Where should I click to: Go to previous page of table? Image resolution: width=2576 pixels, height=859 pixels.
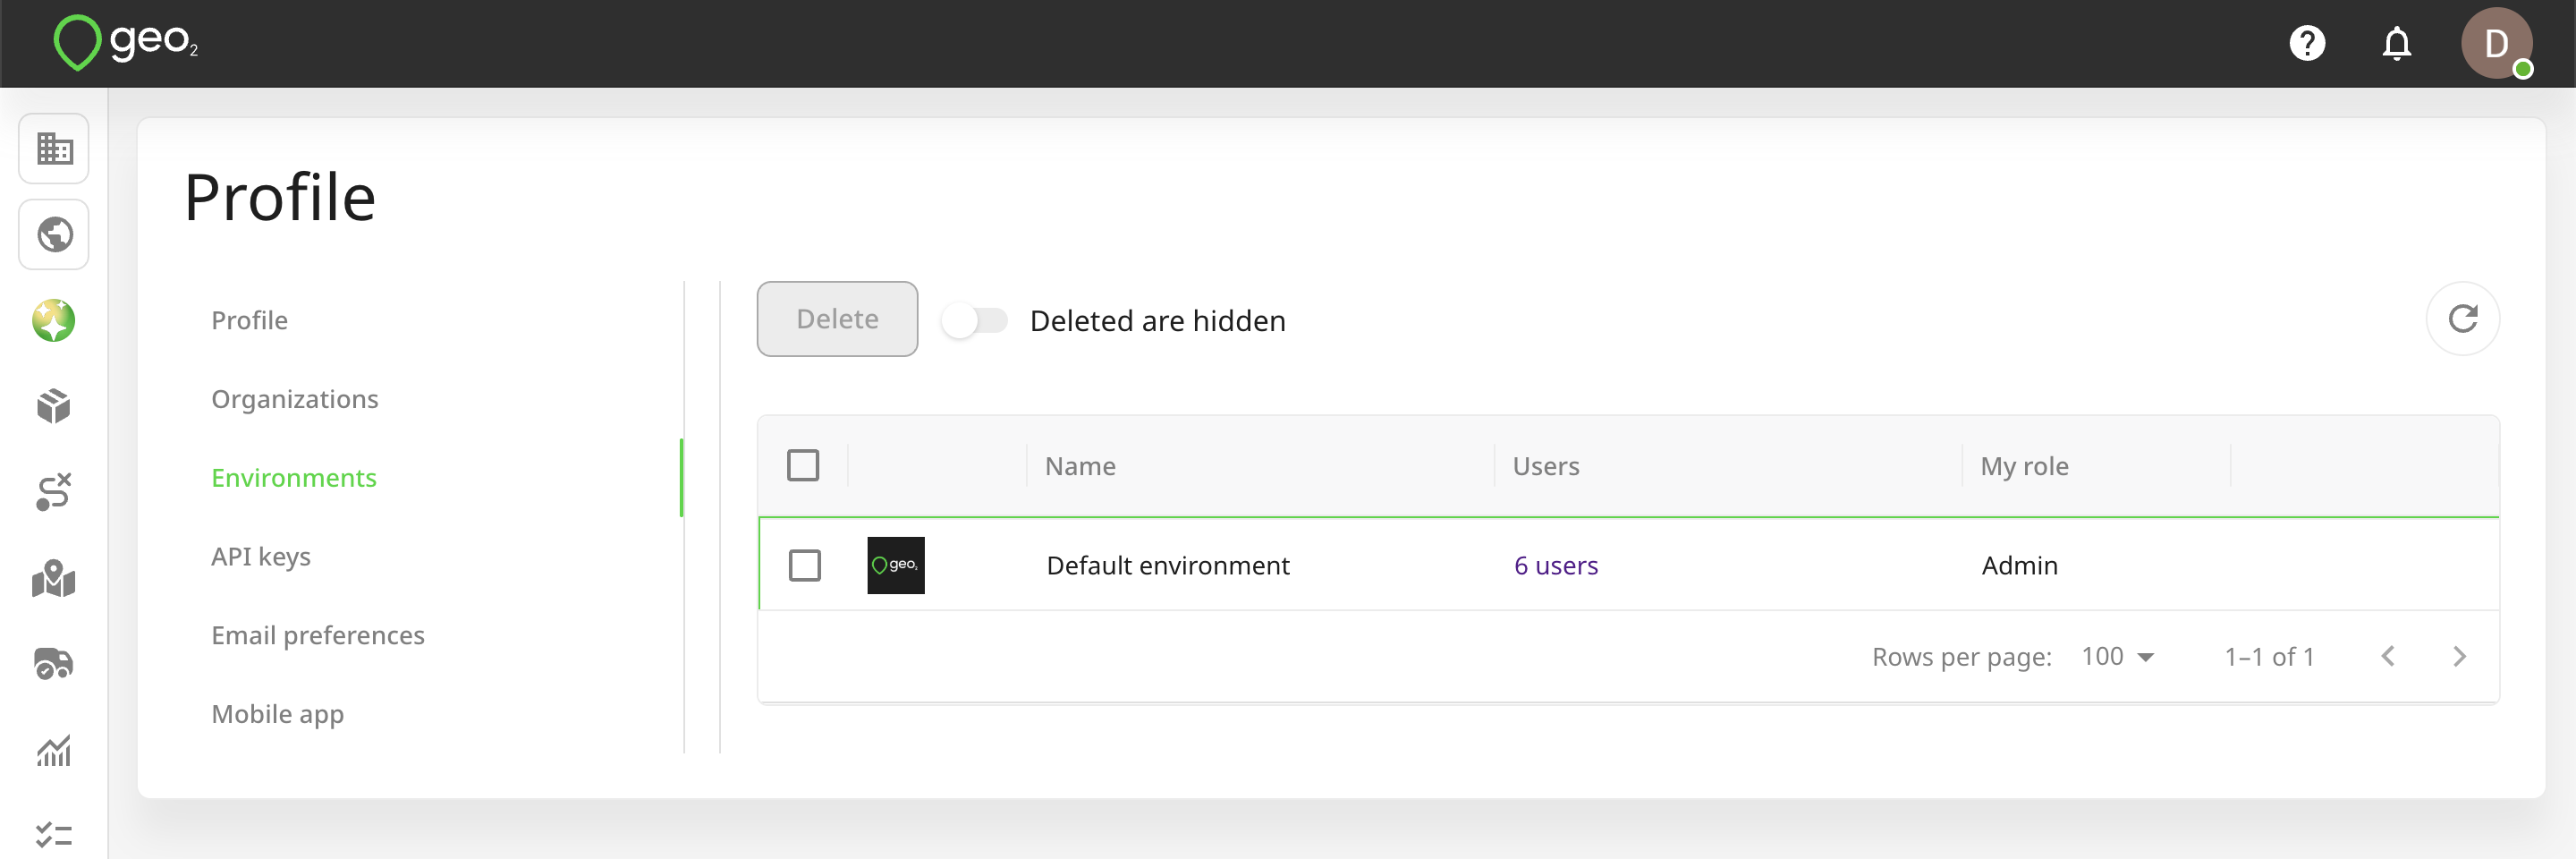click(x=2388, y=656)
